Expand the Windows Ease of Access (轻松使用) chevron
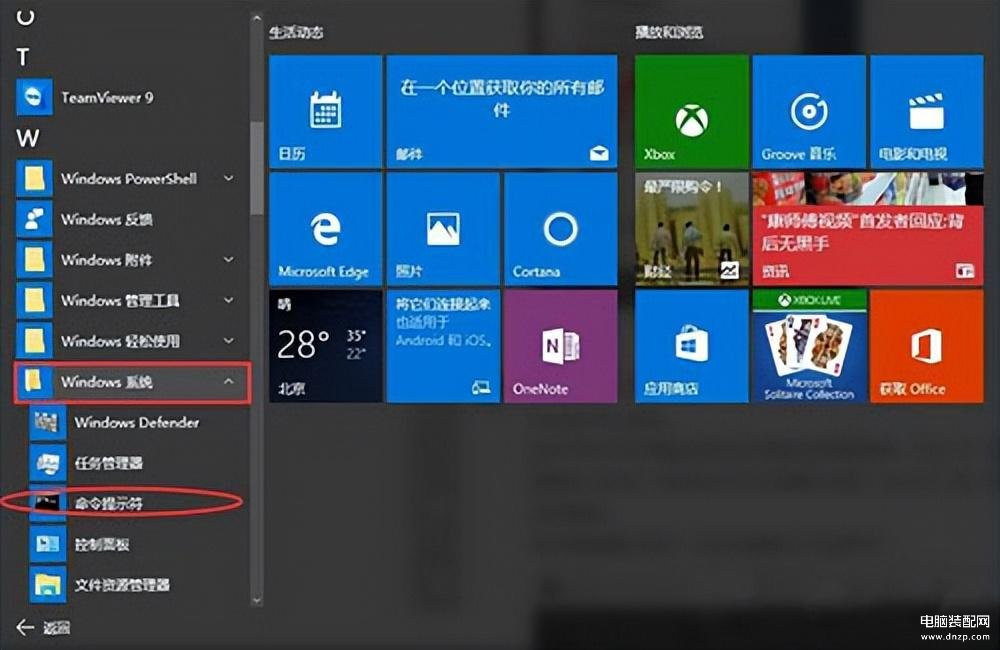This screenshot has height=650, width=1000. point(228,341)
